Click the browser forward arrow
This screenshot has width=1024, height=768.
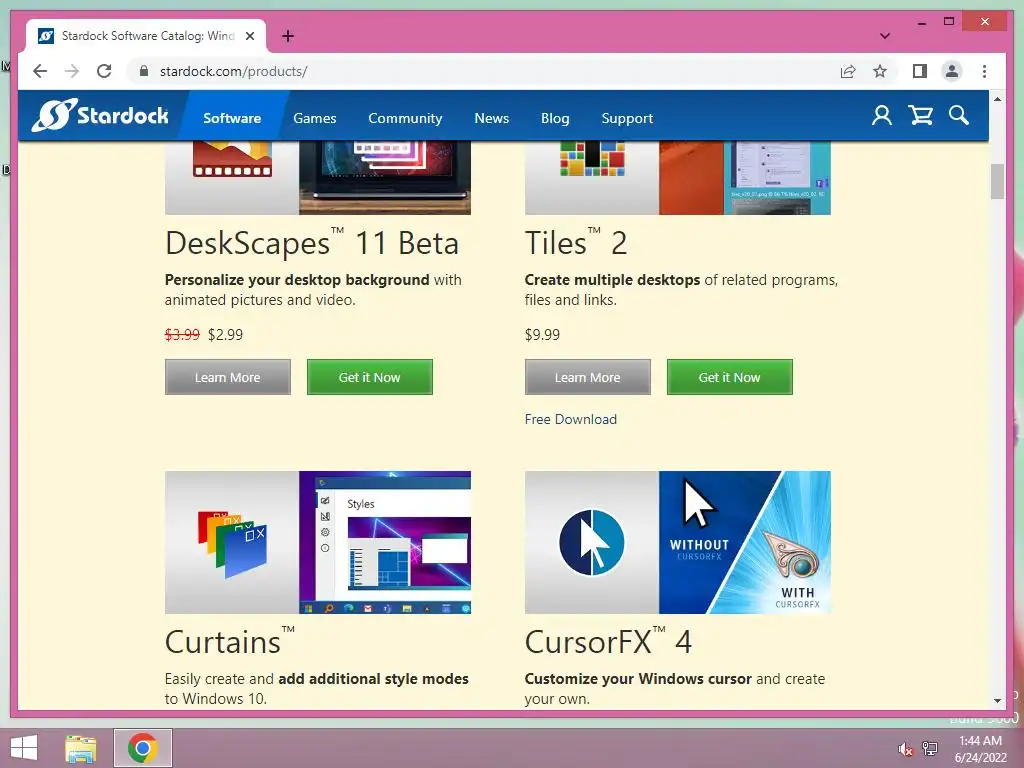pyautogui.click(x=72, y=71)
